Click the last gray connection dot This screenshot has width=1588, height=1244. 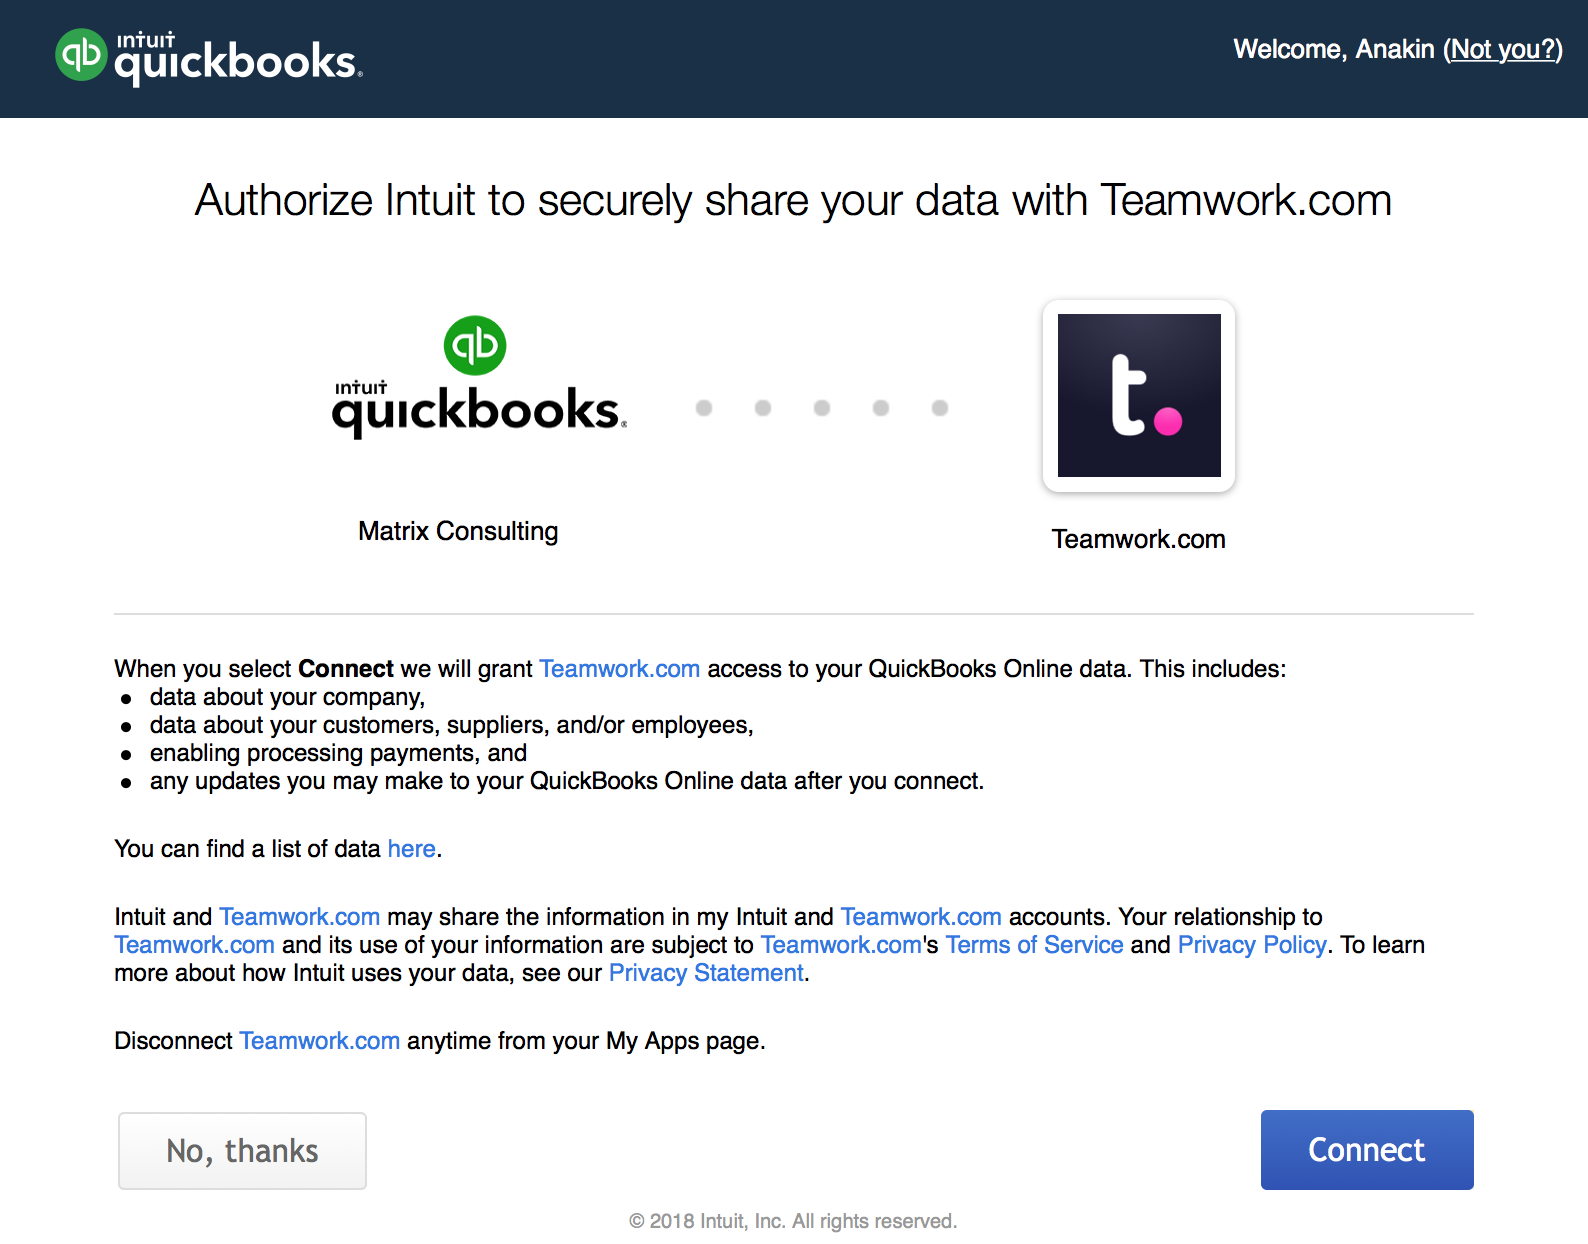[x=940, y=408]
